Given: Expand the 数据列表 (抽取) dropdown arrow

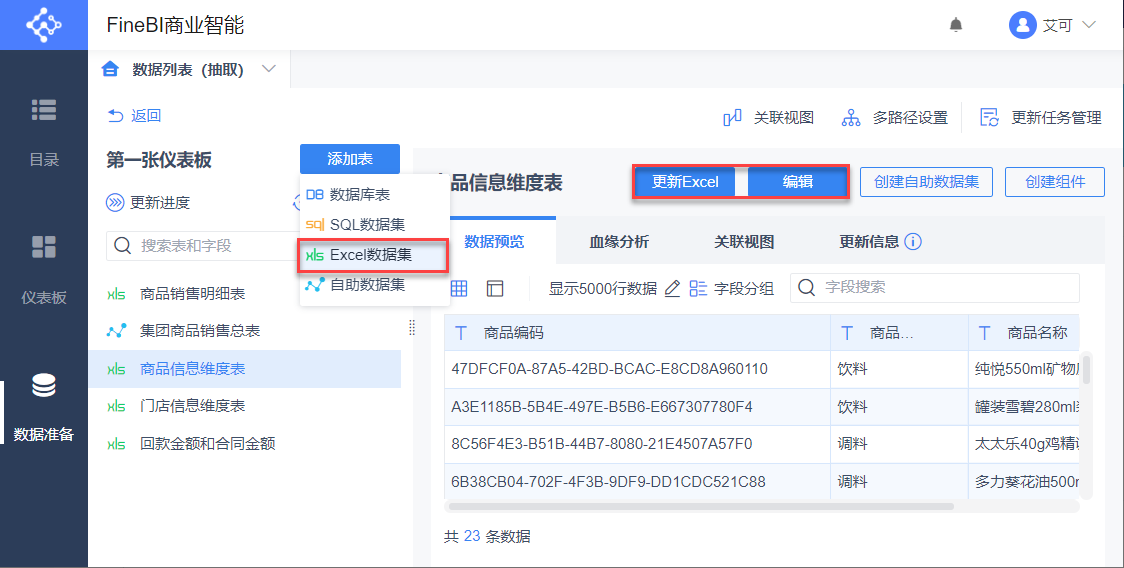Looking at the screenshot, I should pos(269,69).
